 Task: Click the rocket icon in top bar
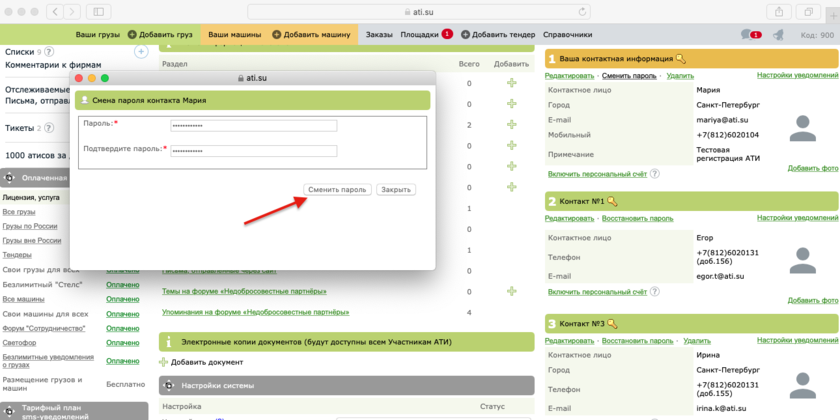pyautogui.click(x=778, y=34)
